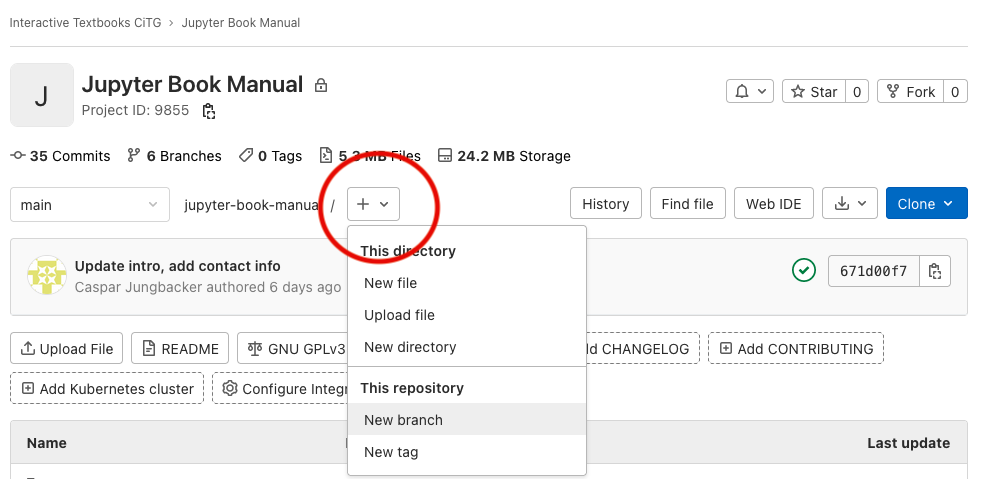Image resolution: width=983 pixels, height=479 pixels.
Task: Click the fork count 0
Action: [x=955, y=92]
